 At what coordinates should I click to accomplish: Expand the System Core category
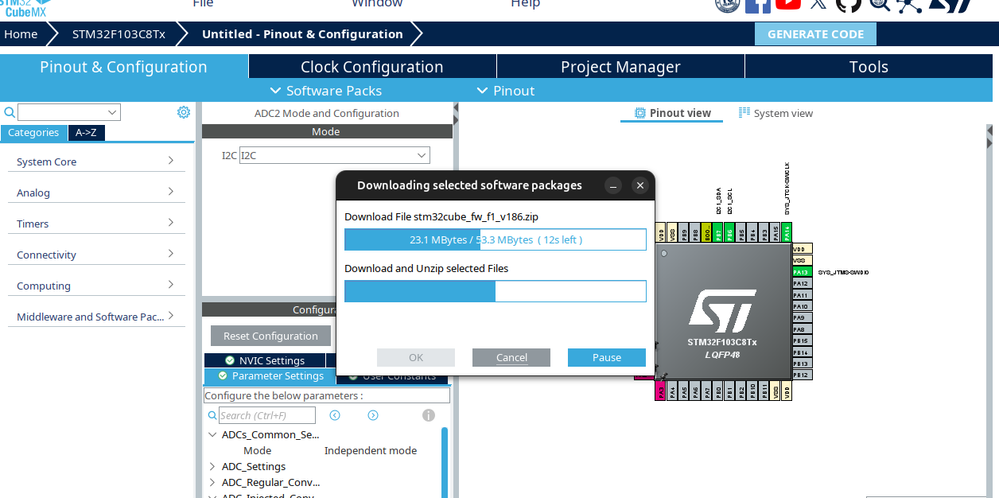(x=96, y=162)
